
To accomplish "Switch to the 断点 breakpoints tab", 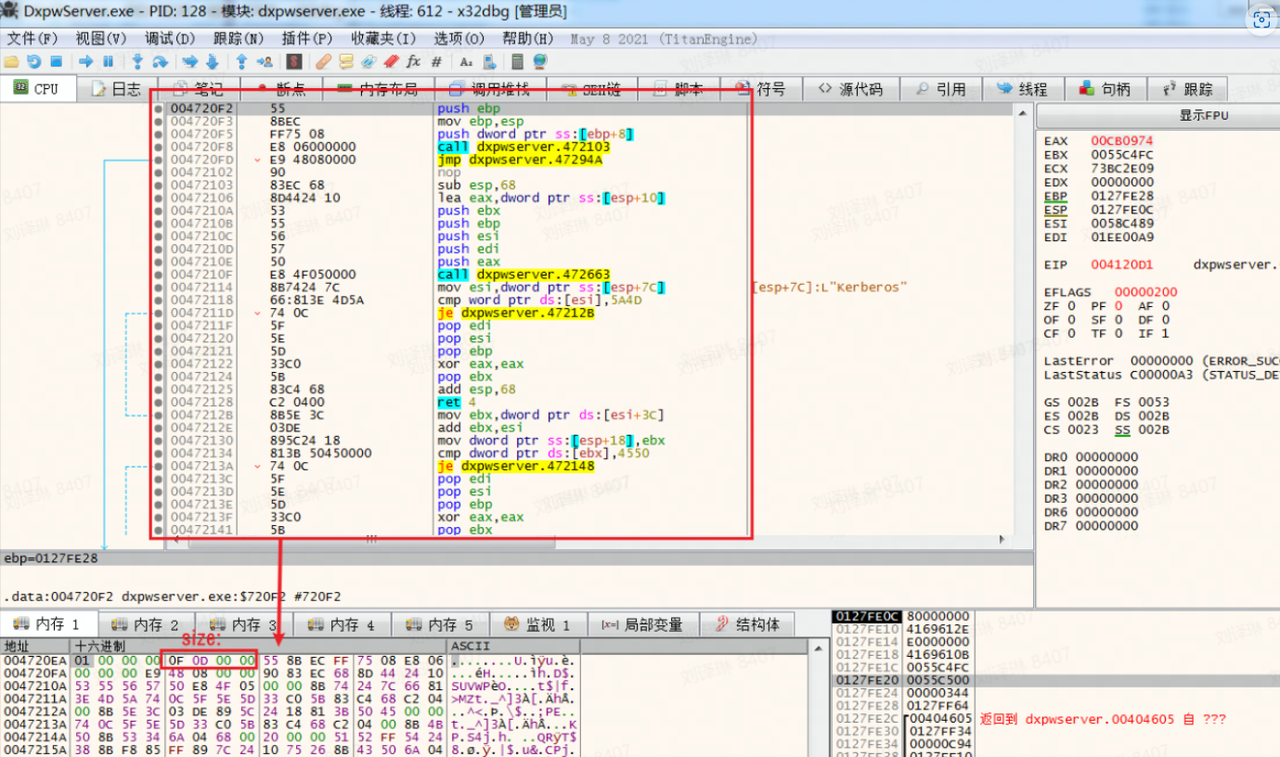I will coord(280,89).
